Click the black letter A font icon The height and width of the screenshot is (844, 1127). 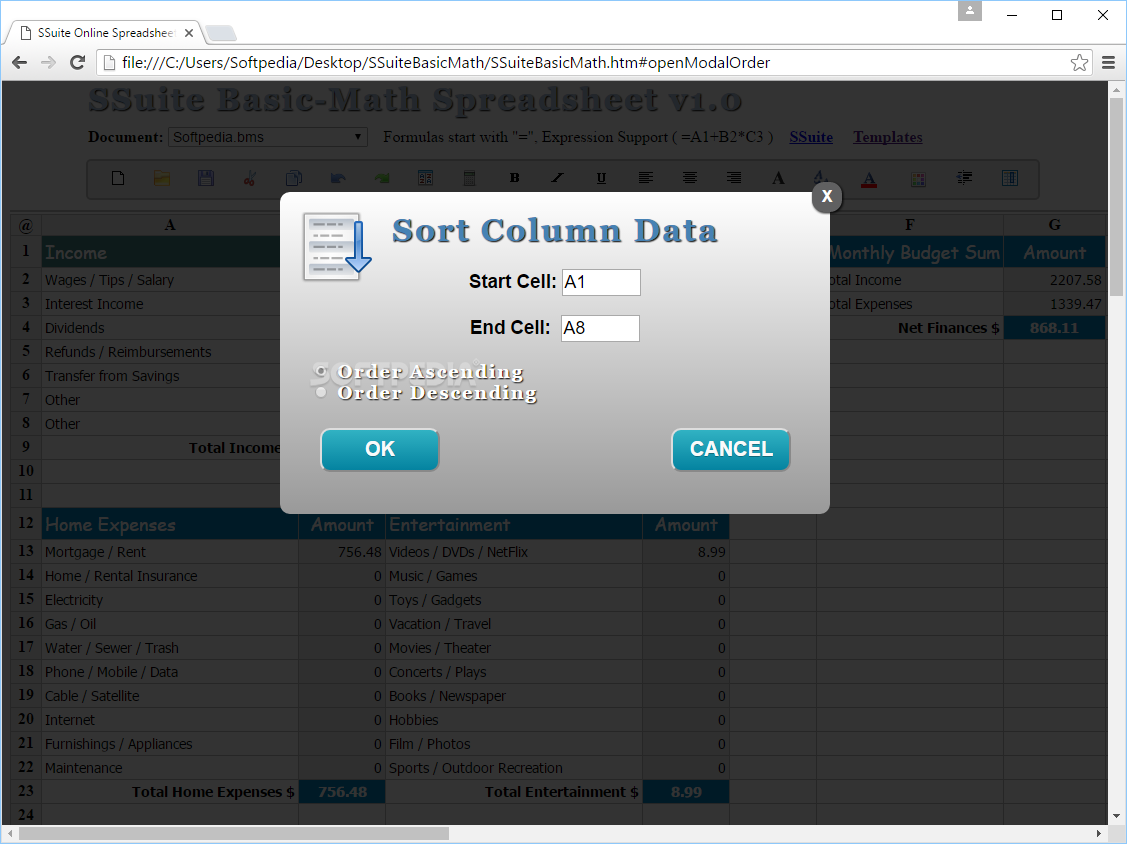(778, 178)
